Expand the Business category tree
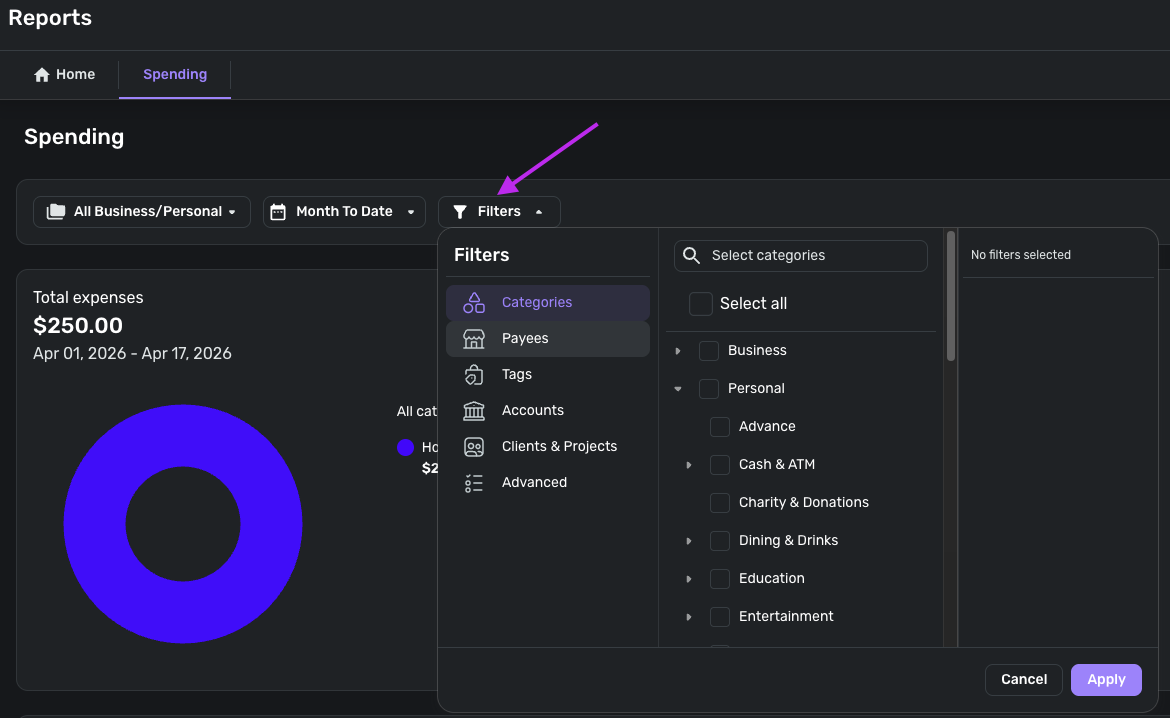 pyautogui.click(x=678, y=351)
